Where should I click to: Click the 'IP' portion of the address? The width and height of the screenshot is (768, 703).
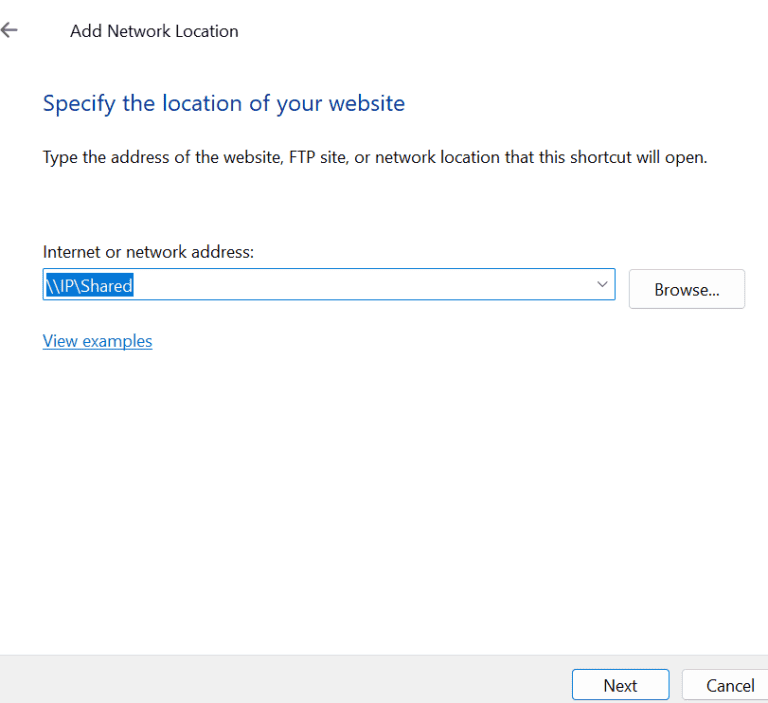click(x=66, y=286)
